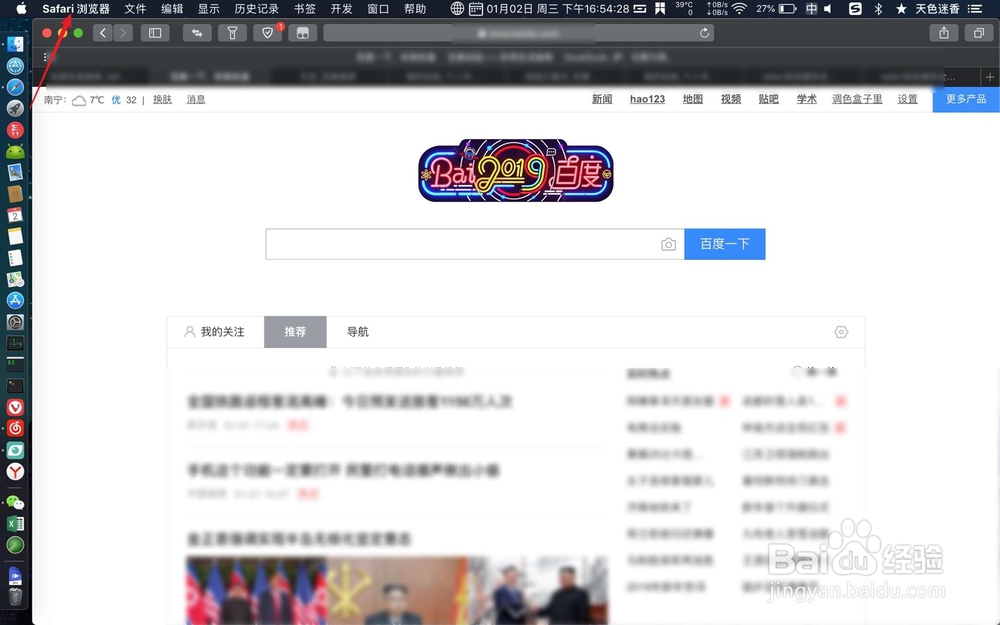The height and width of the screenshot is (625, 1000).
Task: Click the 换肤 link
Action: [163, 99]
